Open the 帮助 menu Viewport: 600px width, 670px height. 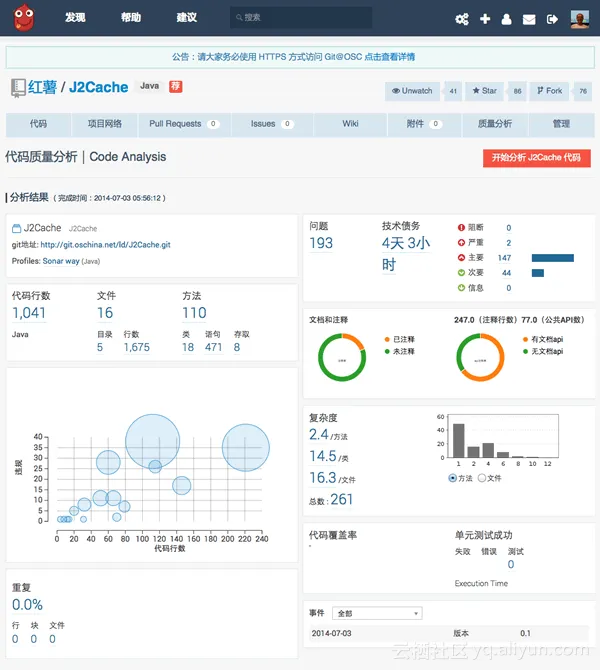131,18
